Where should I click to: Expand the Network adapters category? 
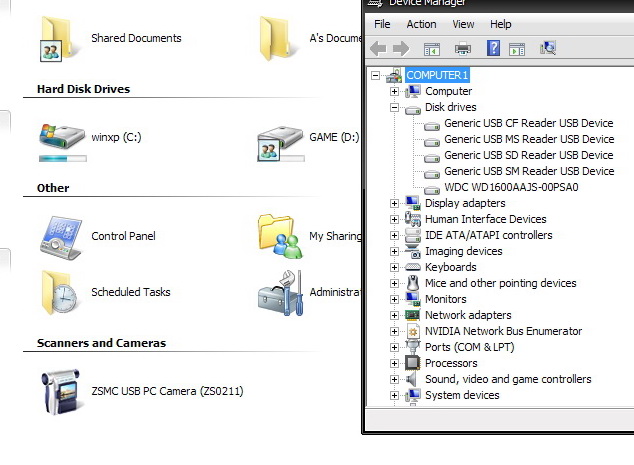(x=394, y=315)
